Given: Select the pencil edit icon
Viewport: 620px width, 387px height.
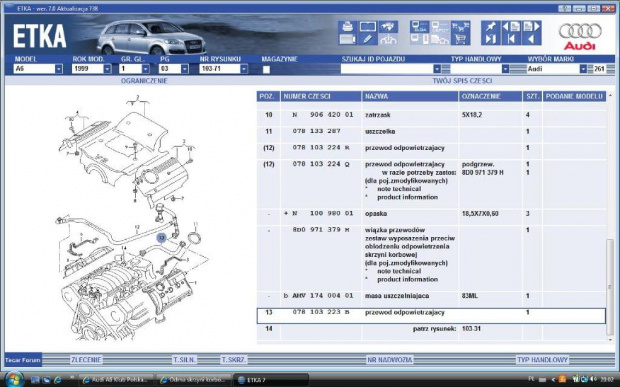Looking at the screenshot, I should 368,39.
